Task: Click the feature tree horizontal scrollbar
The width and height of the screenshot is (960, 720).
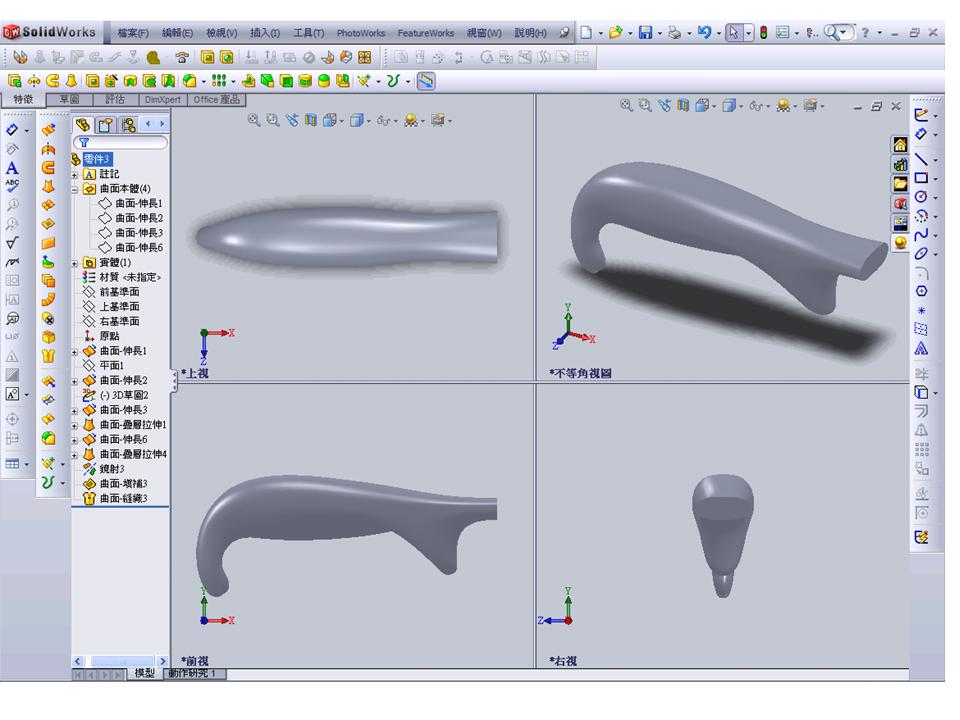Action: pos(121,661)
